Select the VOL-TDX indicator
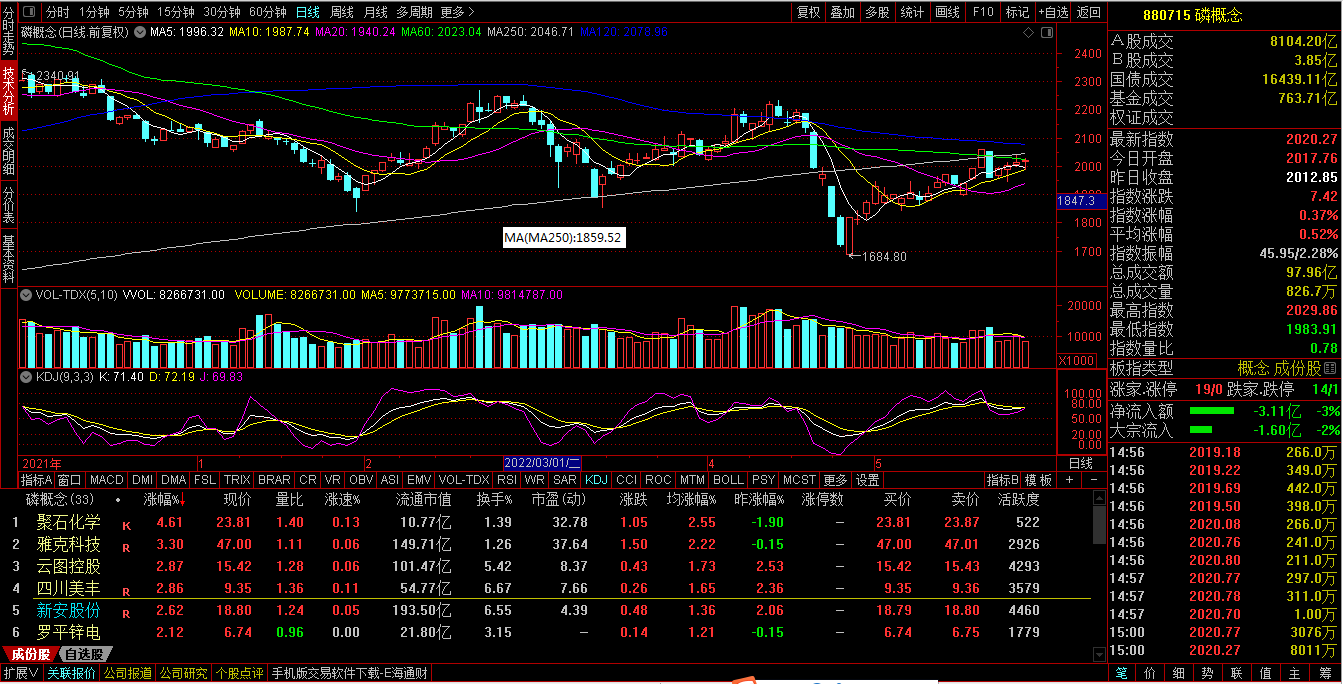1343x684 pixels. (464, 480)
